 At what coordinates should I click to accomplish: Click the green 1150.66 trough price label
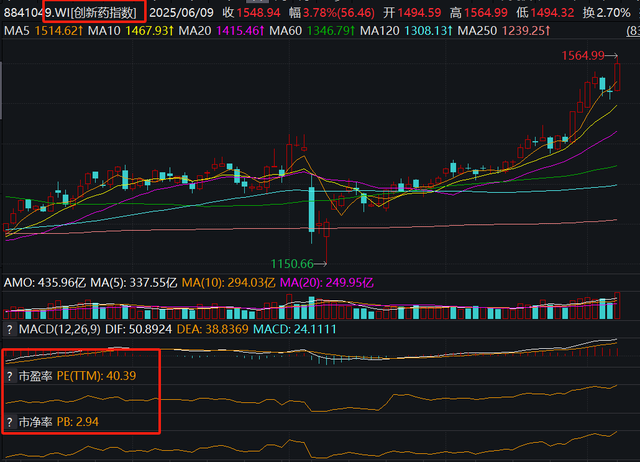tap(292, 264)
